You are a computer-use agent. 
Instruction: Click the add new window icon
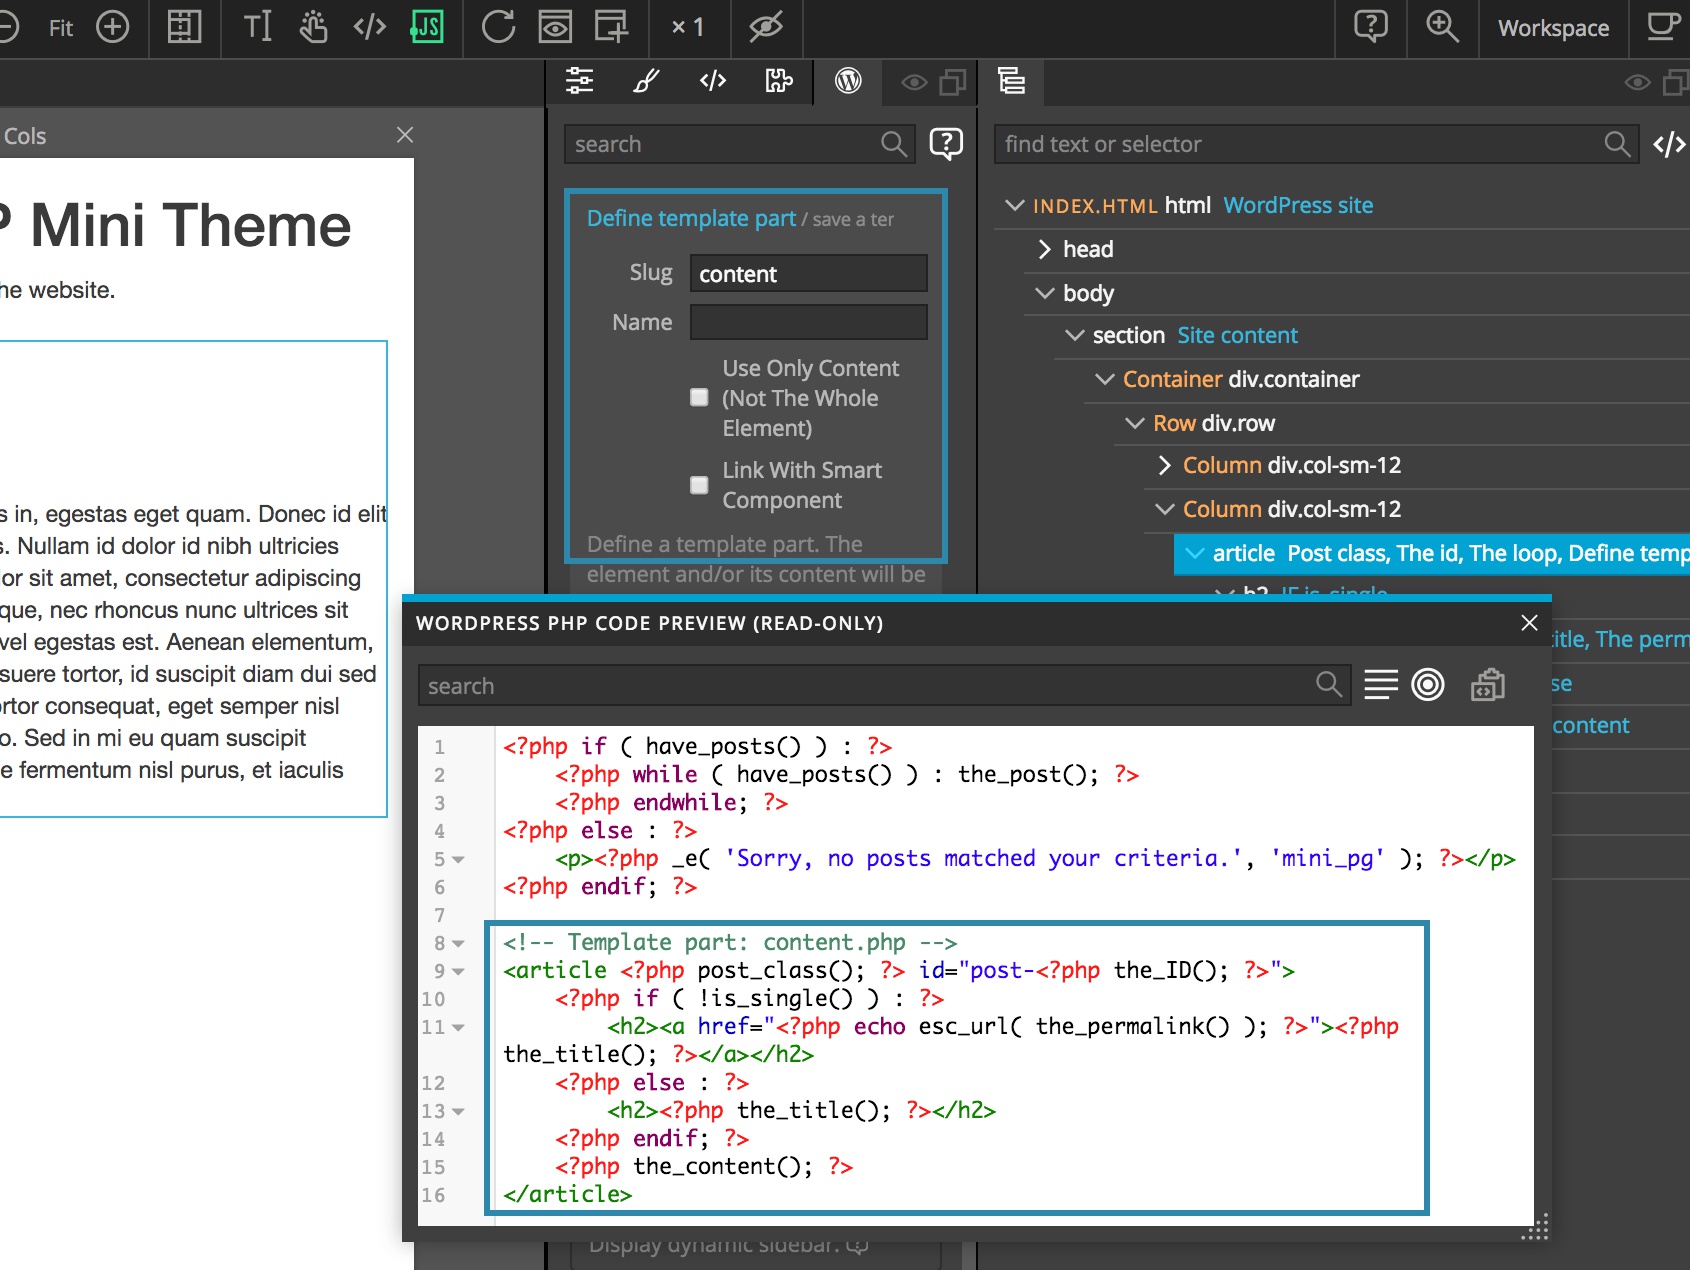coord(611,27)
